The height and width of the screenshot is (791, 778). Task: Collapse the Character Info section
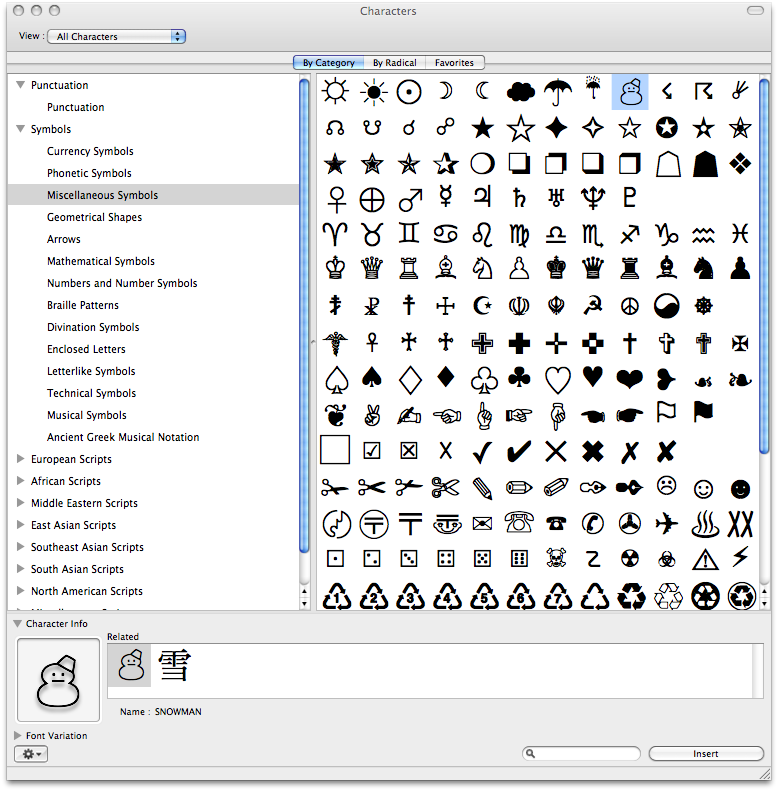coord(17,624)
